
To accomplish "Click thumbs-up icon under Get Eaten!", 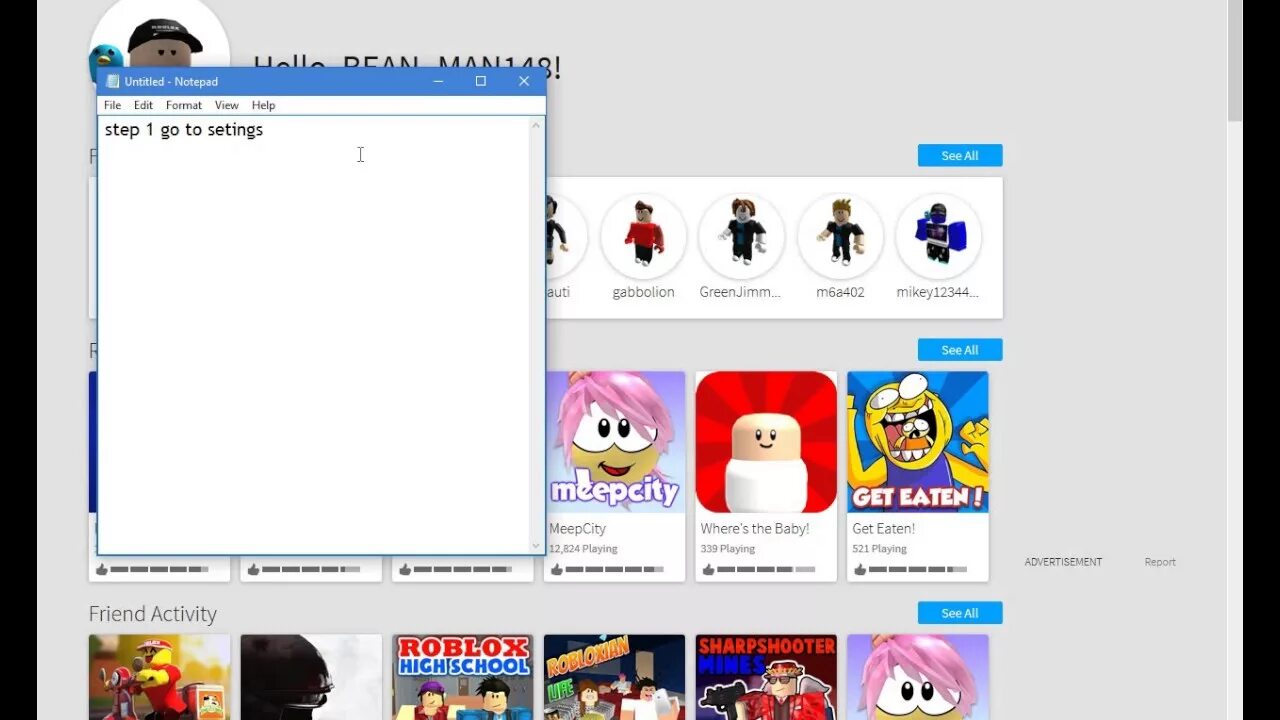I will click(859, 569).
